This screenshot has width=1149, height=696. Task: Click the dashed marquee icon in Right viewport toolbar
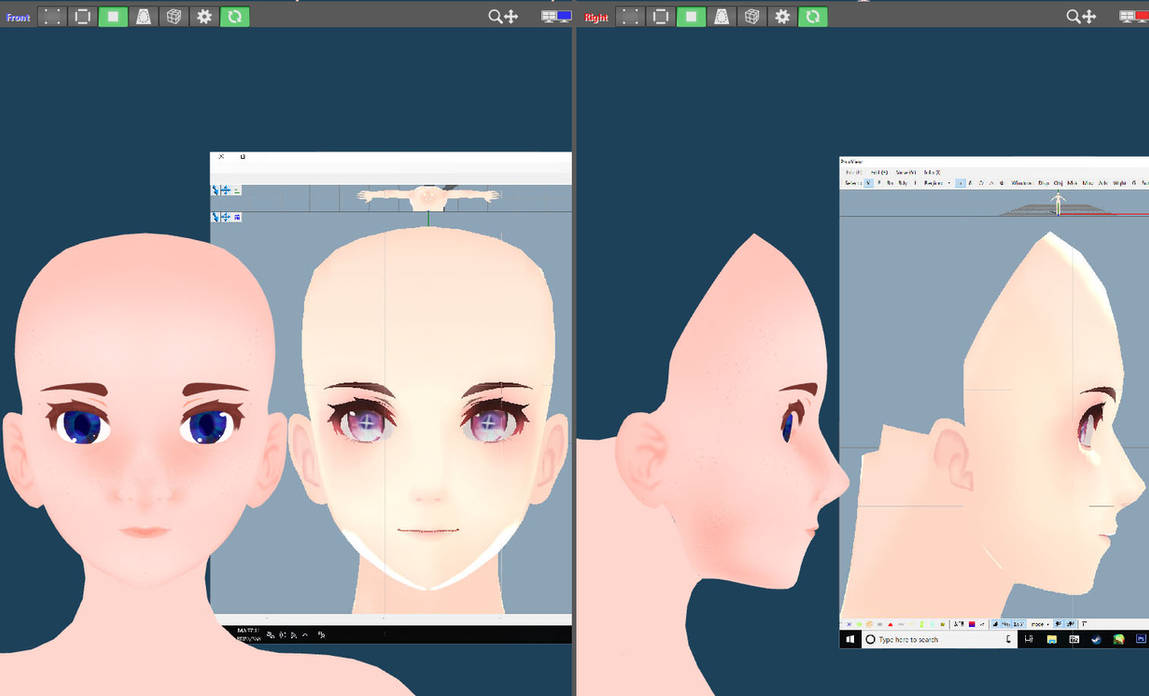pyautogui.click(x=630, y=16)
